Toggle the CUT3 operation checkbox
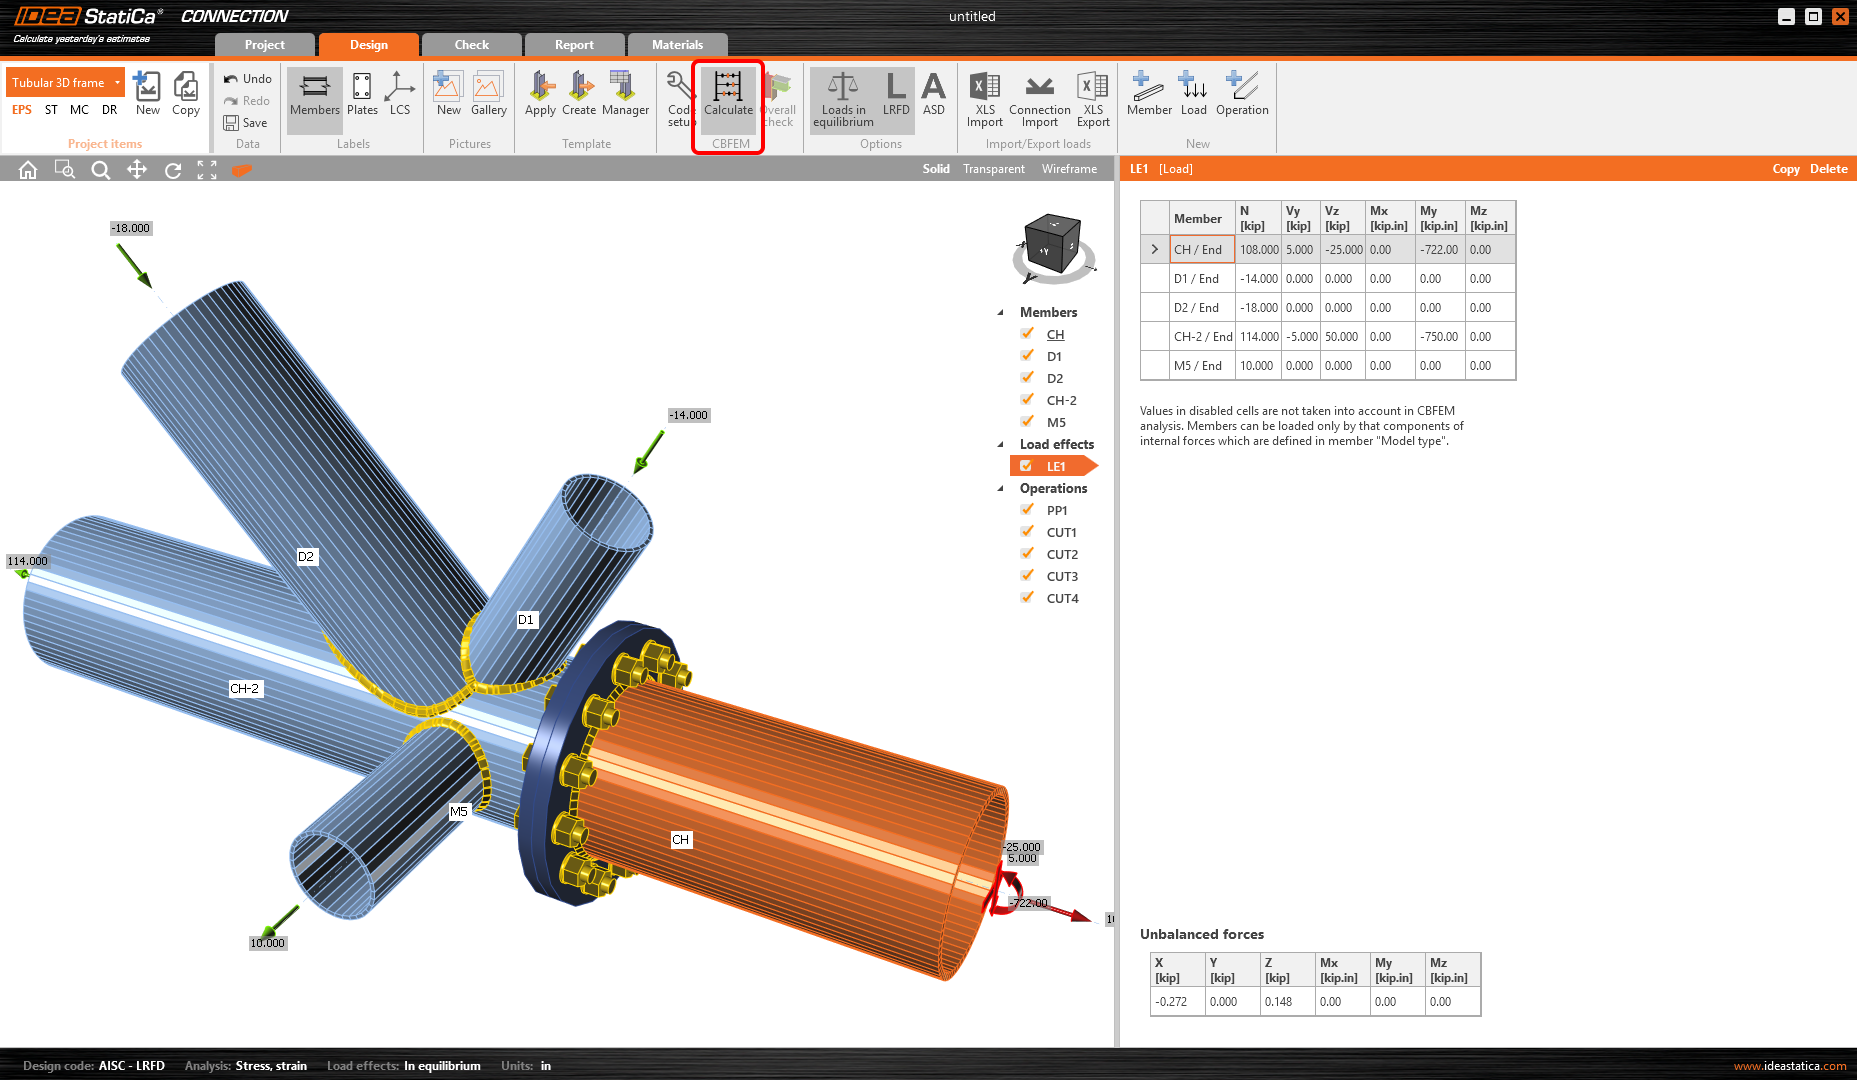Viewport: 1857px width, 1080px height. 1027,576
